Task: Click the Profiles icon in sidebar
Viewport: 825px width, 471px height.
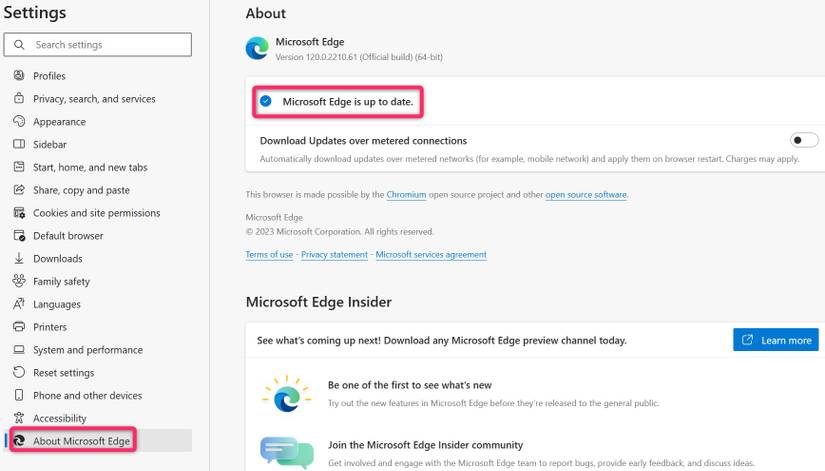Action: click(x=19, y=76)
